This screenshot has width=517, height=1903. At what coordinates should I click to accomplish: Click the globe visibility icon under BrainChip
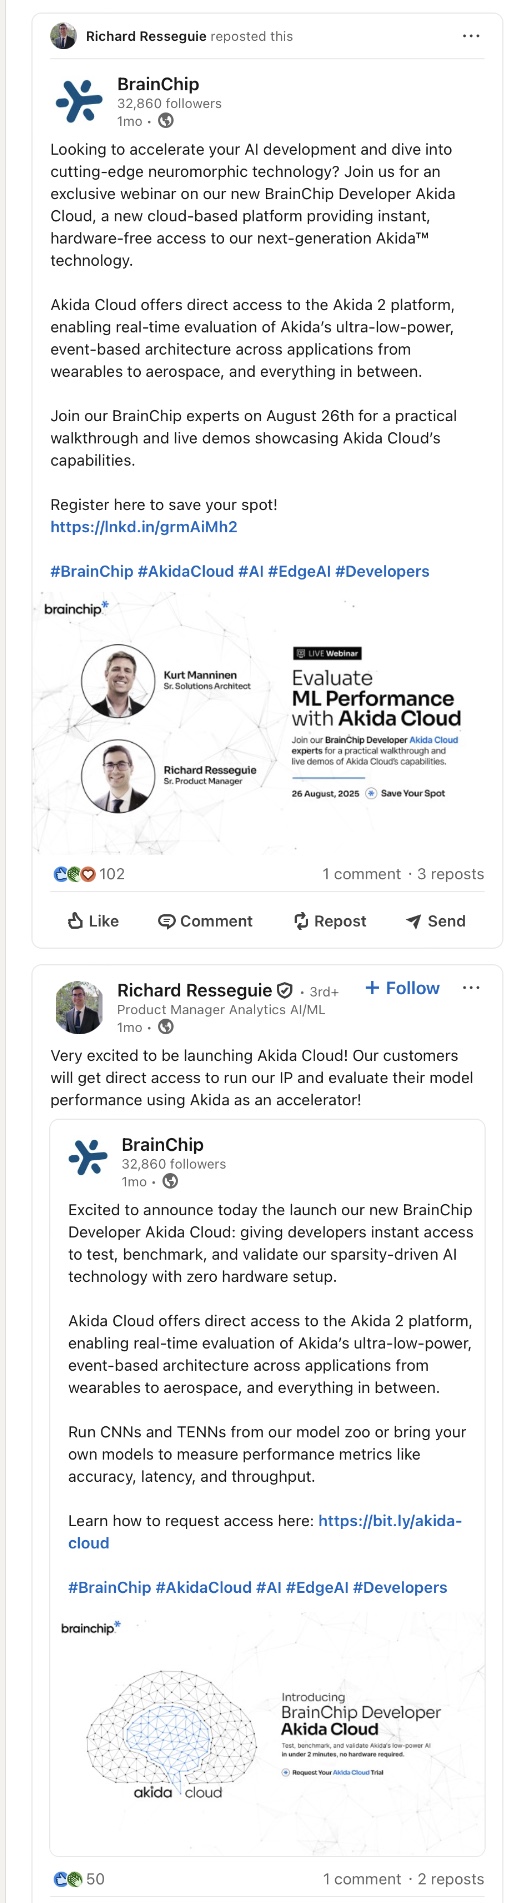coord(166,121)
